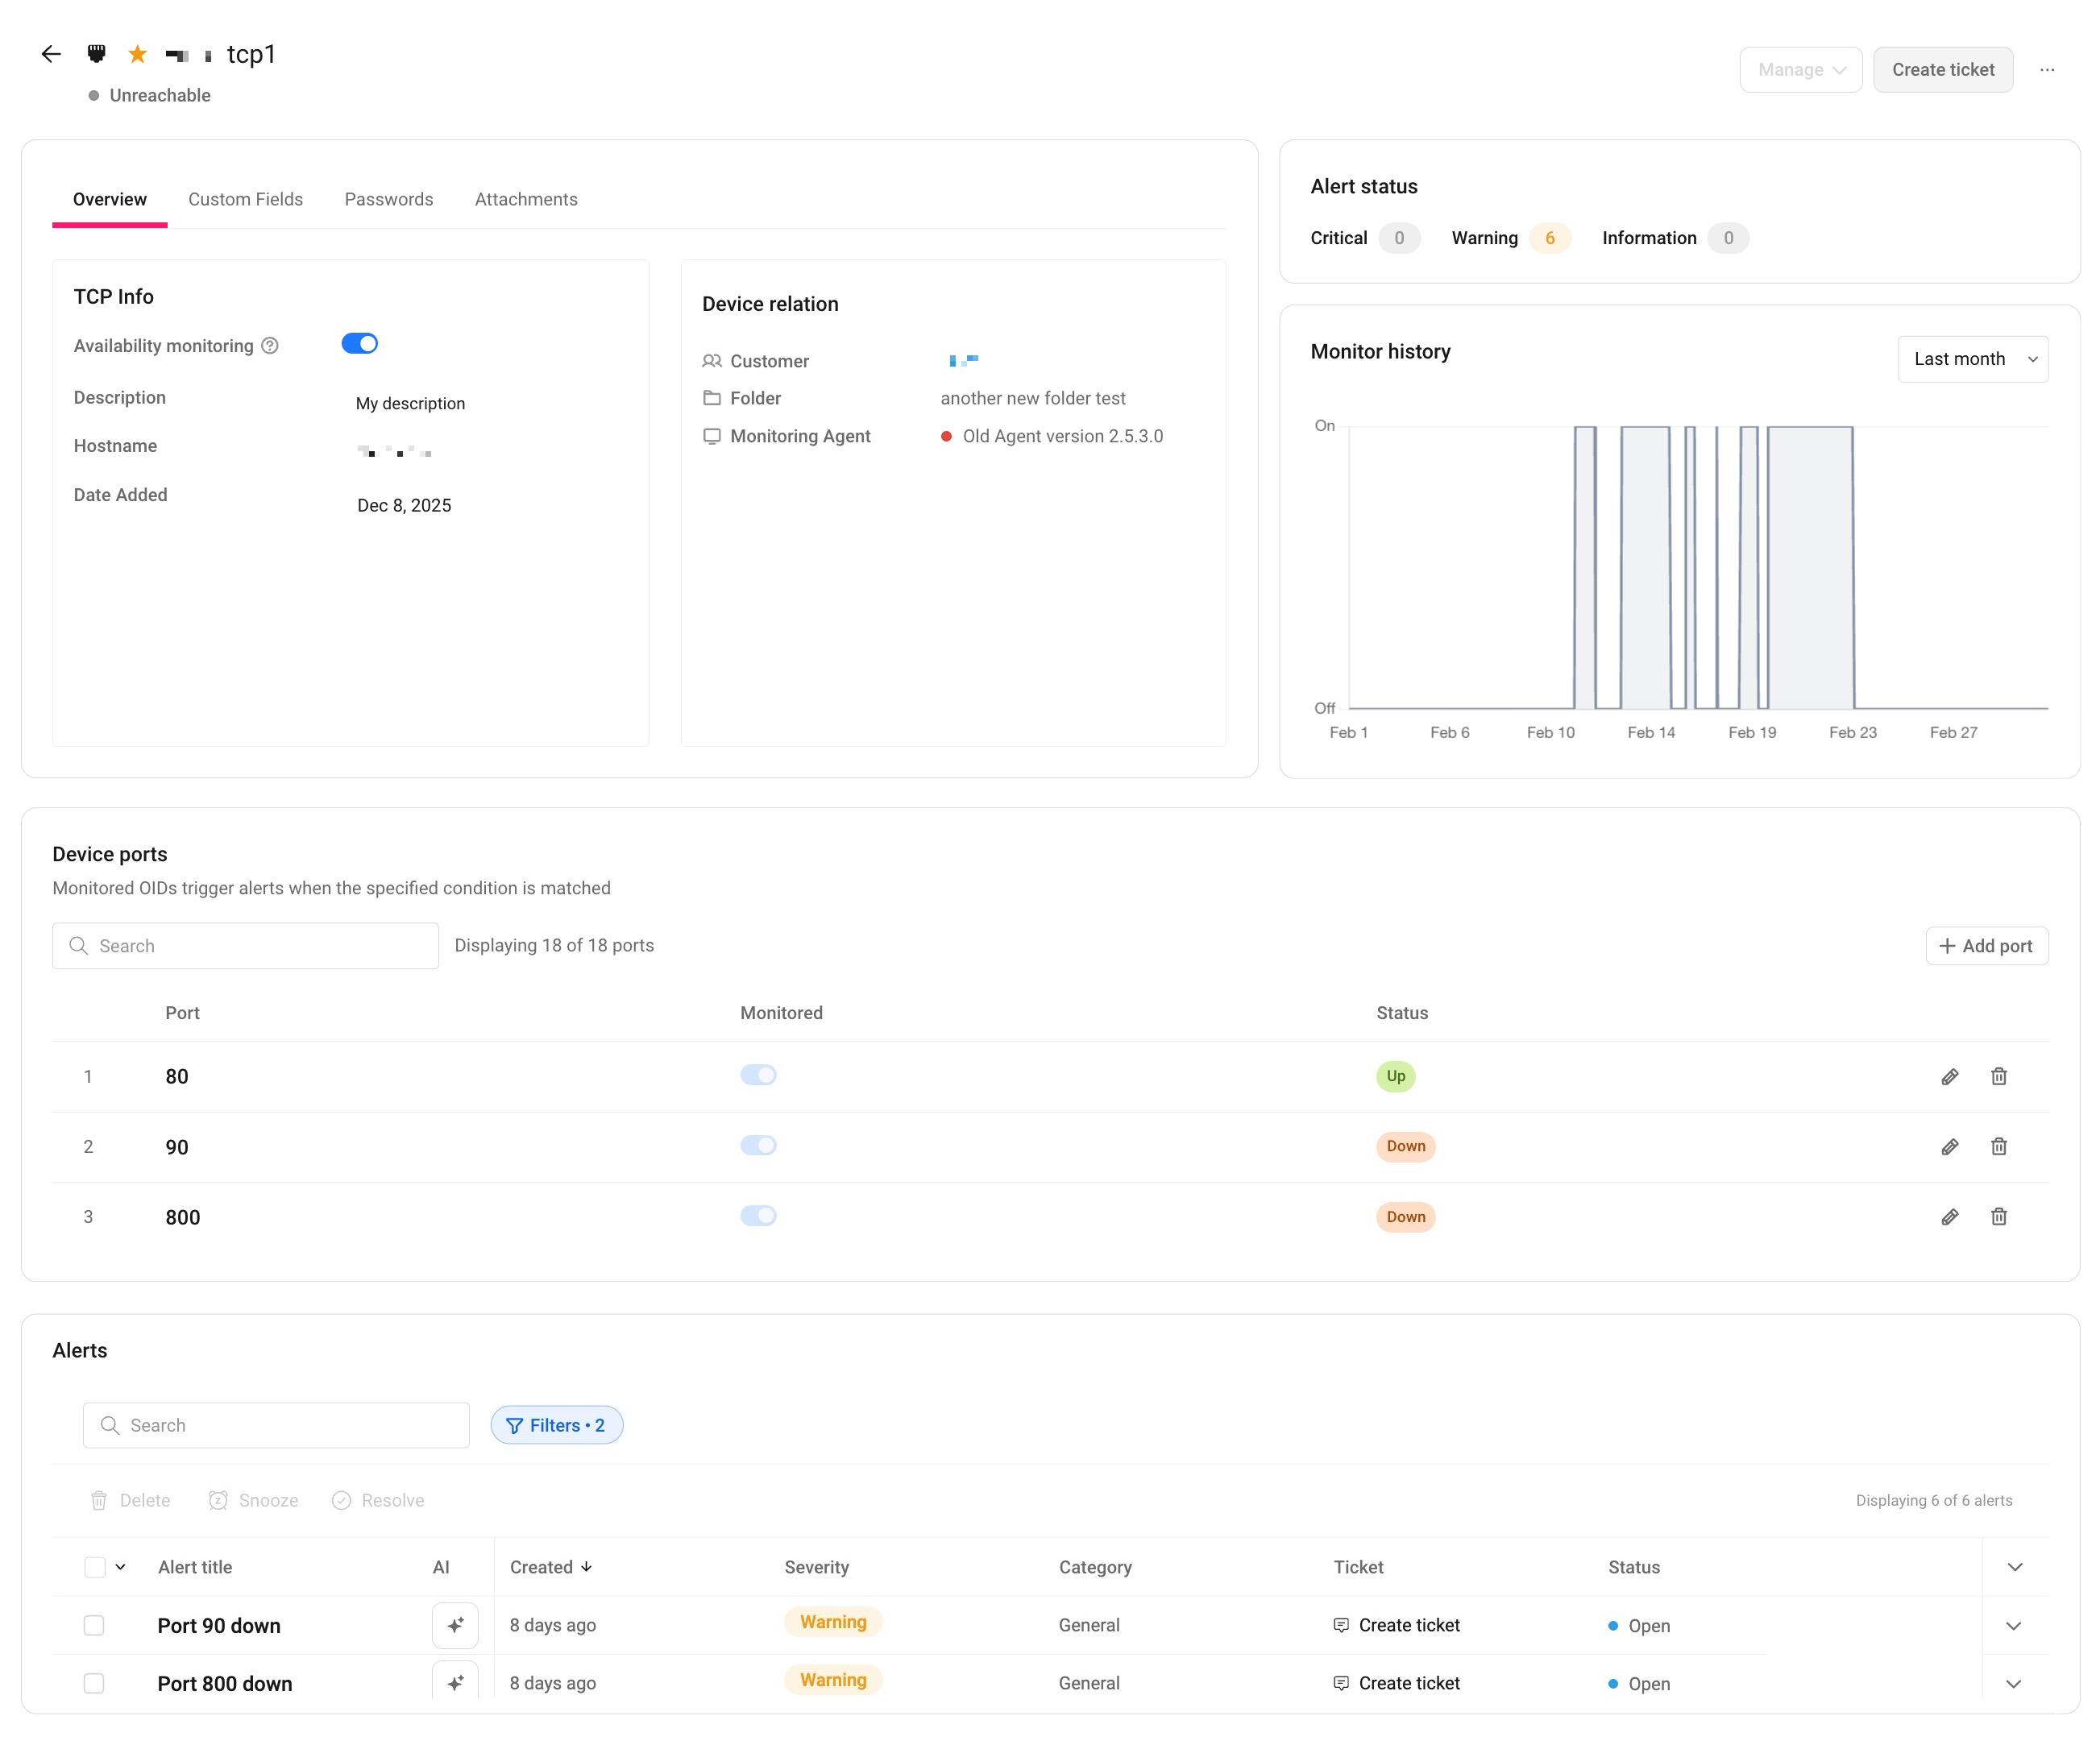Viewport: 2100px width, 1745px height.
Task: Delete port 90 with the trash icon
Action: [1999, 1147]
